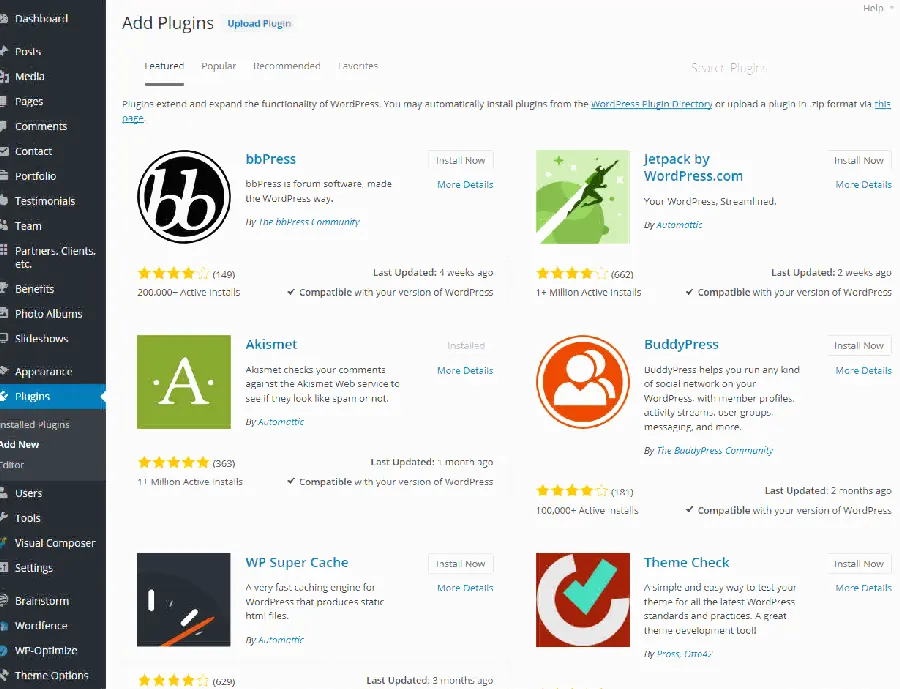Screen dimensions: 900x689
Task: Switch to the Popular tab
Action: (x=219, y=66)
